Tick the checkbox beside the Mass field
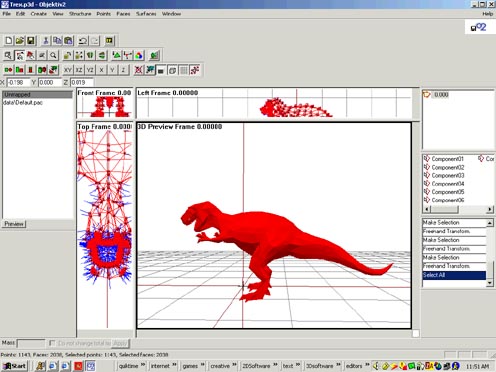 point(52,343)
